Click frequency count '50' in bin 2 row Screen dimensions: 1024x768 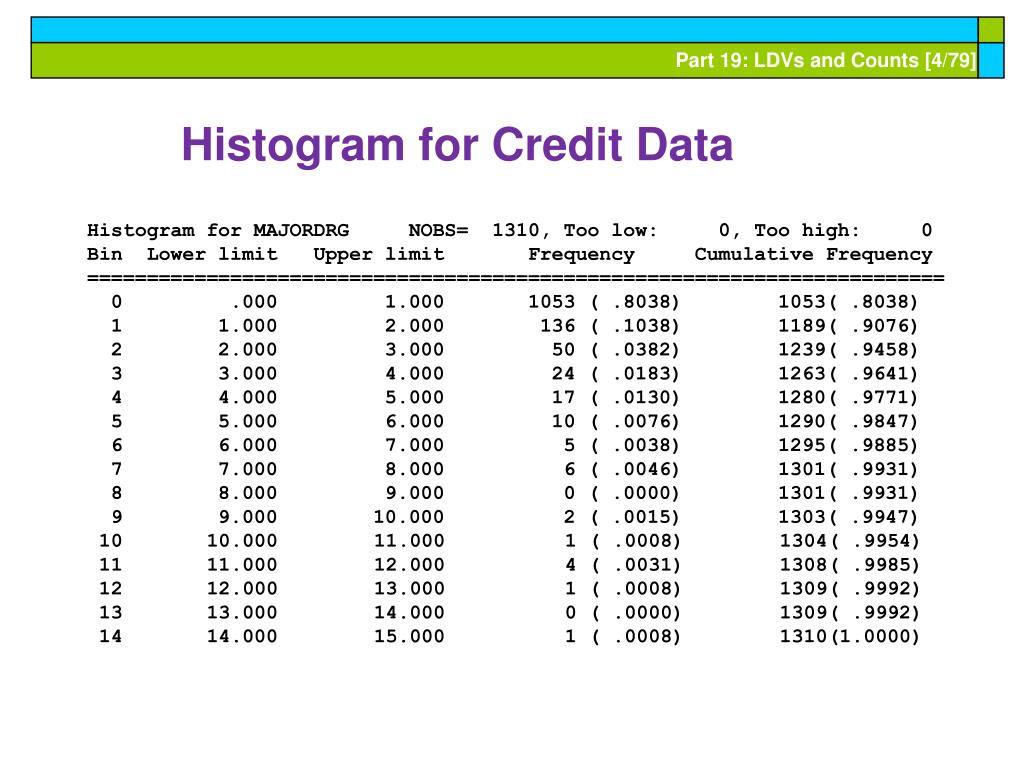[x=564, y=349]
